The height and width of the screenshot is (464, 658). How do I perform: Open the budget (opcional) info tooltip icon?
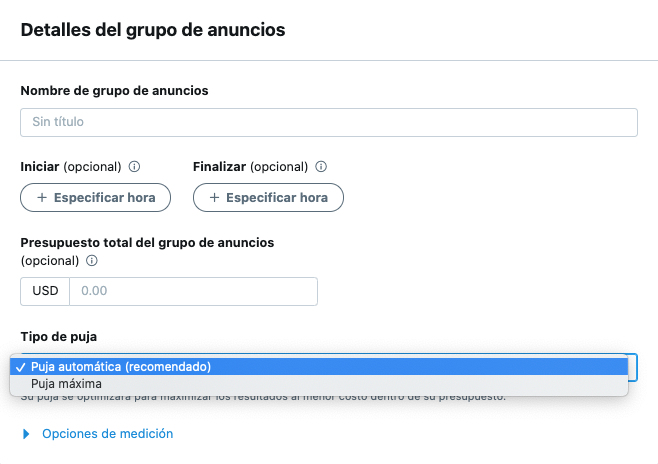point(92,261)
